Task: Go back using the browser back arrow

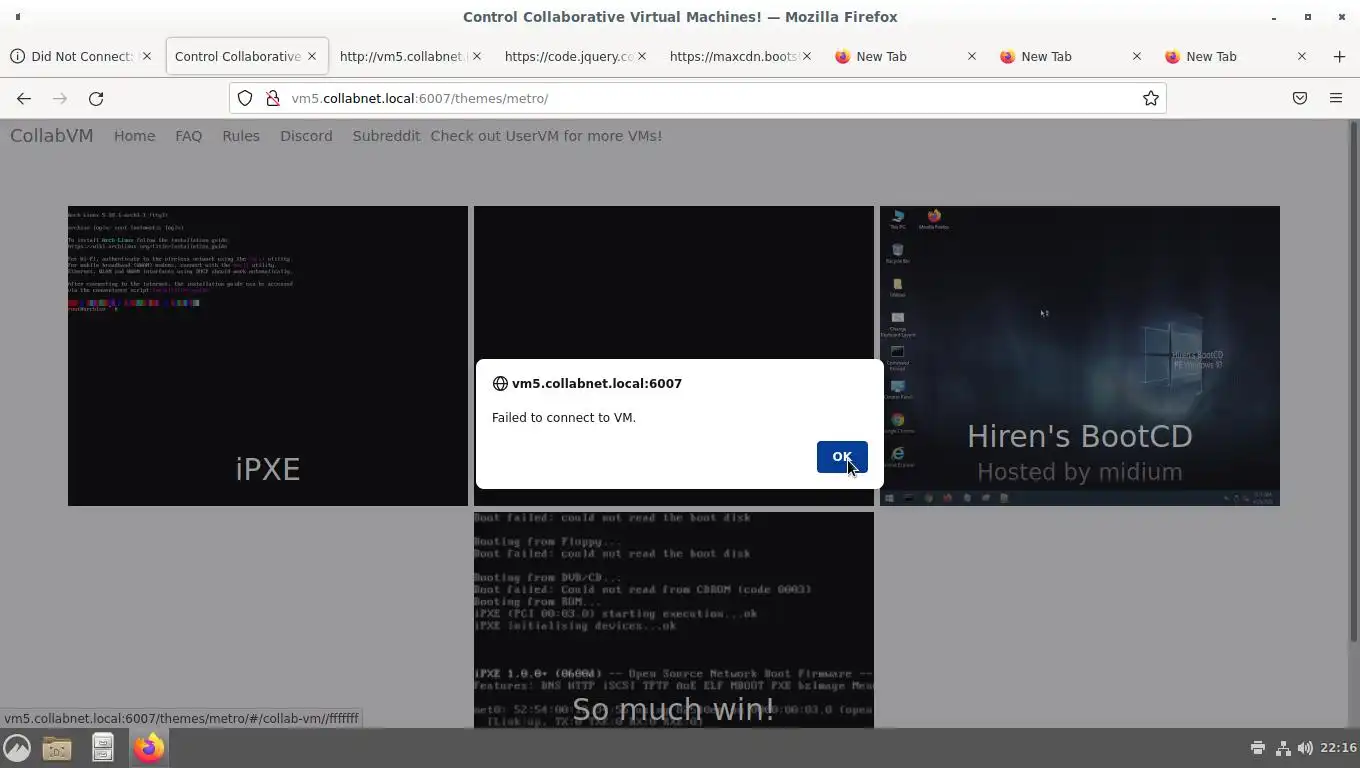Action: point(24,98)
